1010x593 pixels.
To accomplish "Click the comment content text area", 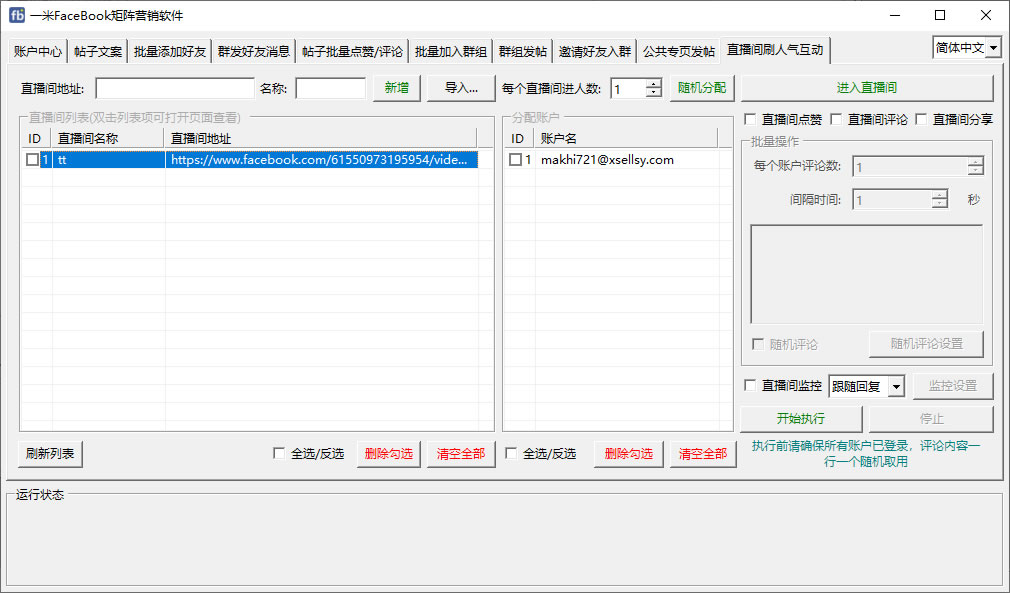I will tap(866, 274).
